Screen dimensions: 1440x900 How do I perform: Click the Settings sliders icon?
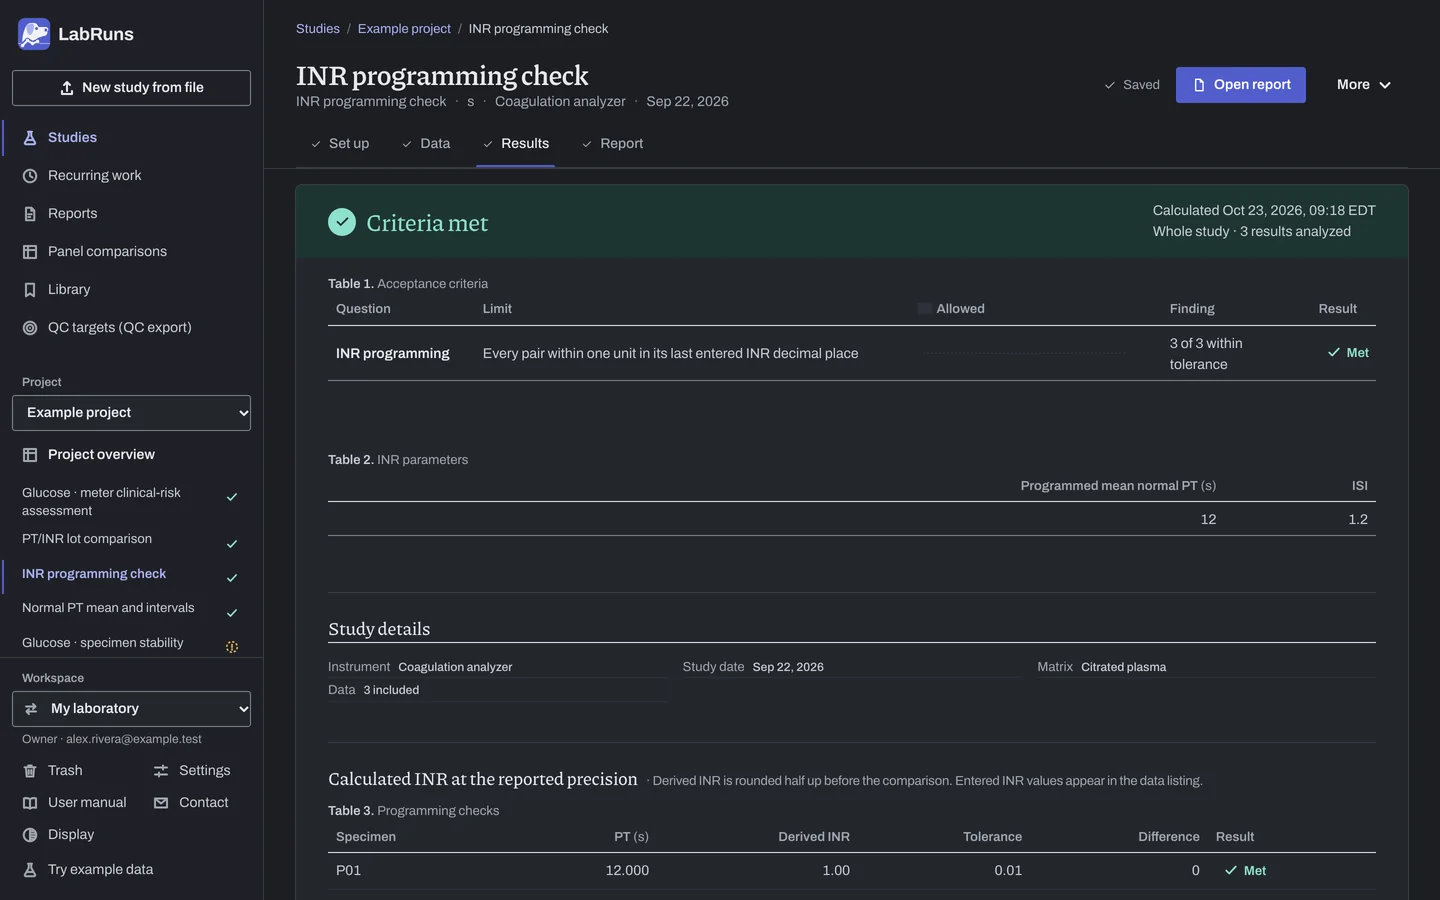coord(161,771)
